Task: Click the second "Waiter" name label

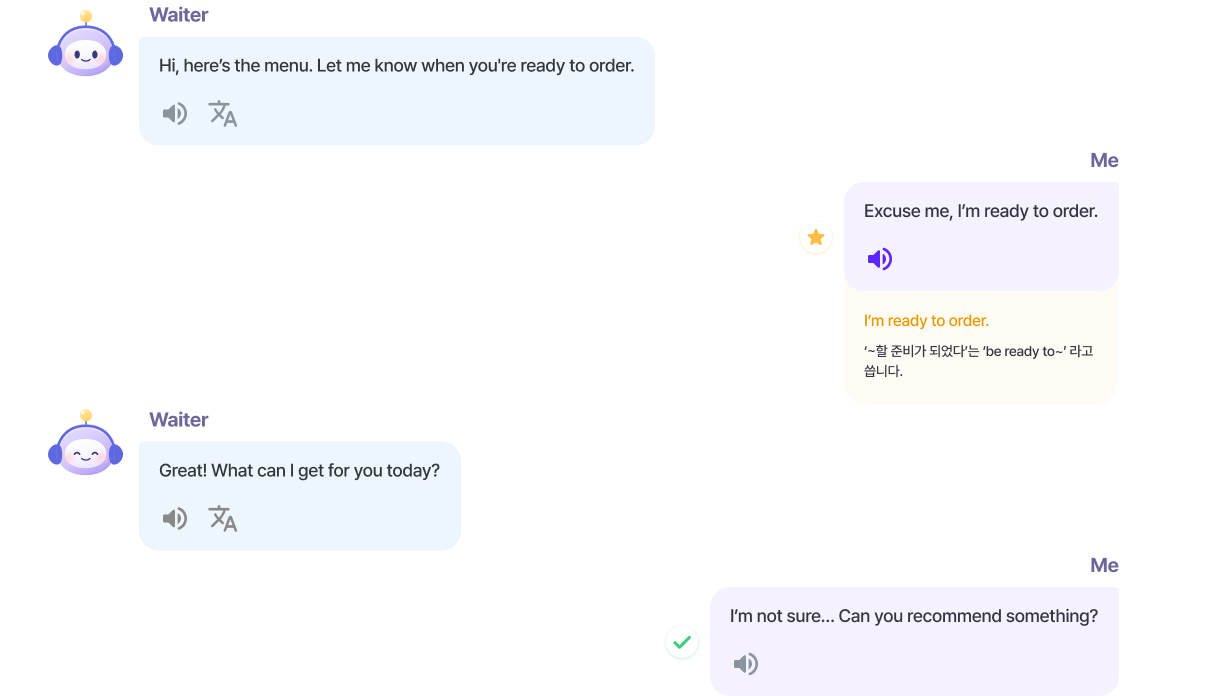Action: (x=179, y=420)
